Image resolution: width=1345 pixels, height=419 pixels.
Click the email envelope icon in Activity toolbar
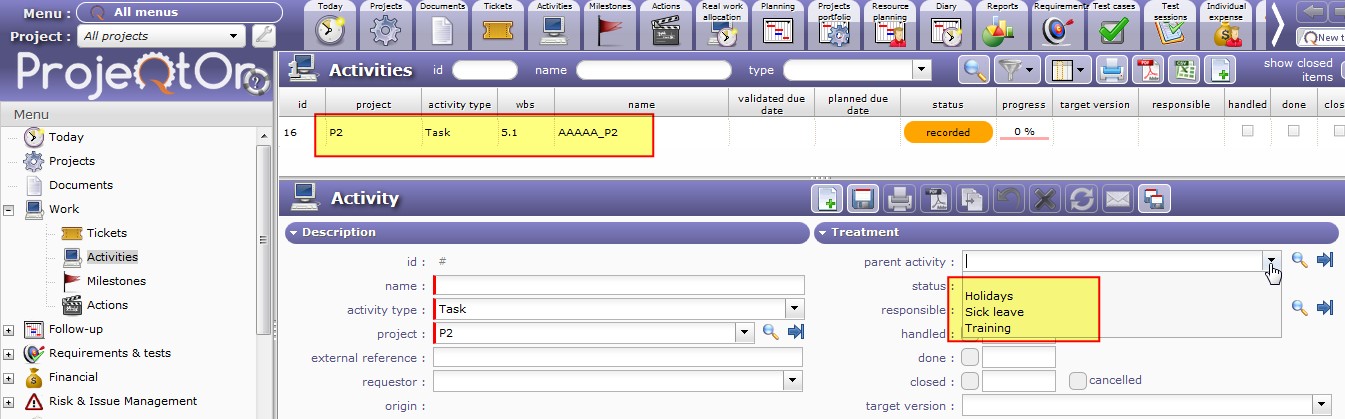[1117, 198]
